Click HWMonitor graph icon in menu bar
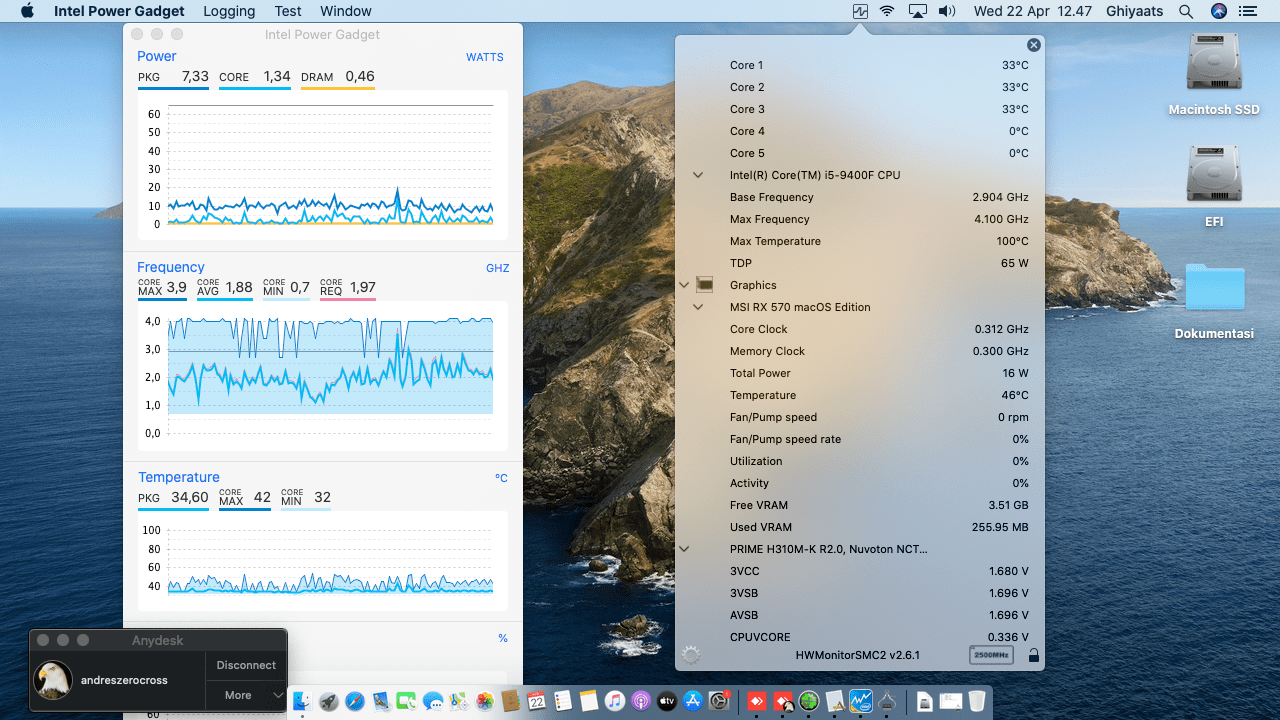The height and width of the screenshot is (720, 1280). (859, 12)
